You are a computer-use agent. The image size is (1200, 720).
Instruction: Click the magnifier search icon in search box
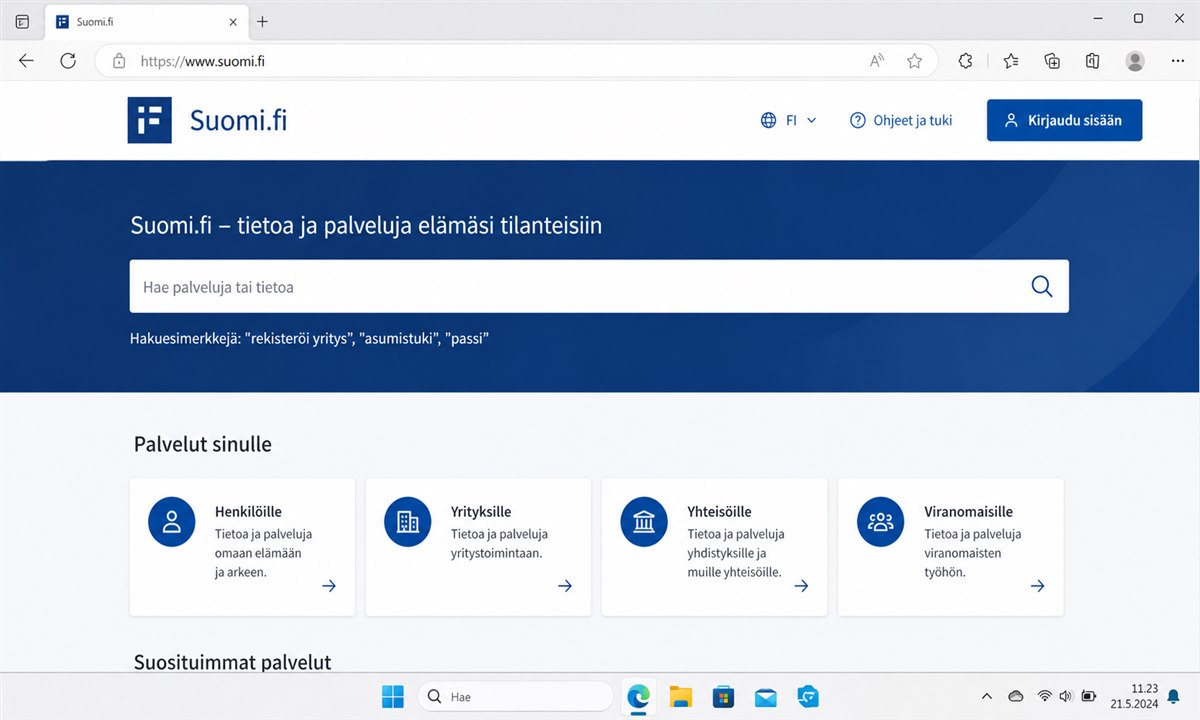coord(1041,287)
